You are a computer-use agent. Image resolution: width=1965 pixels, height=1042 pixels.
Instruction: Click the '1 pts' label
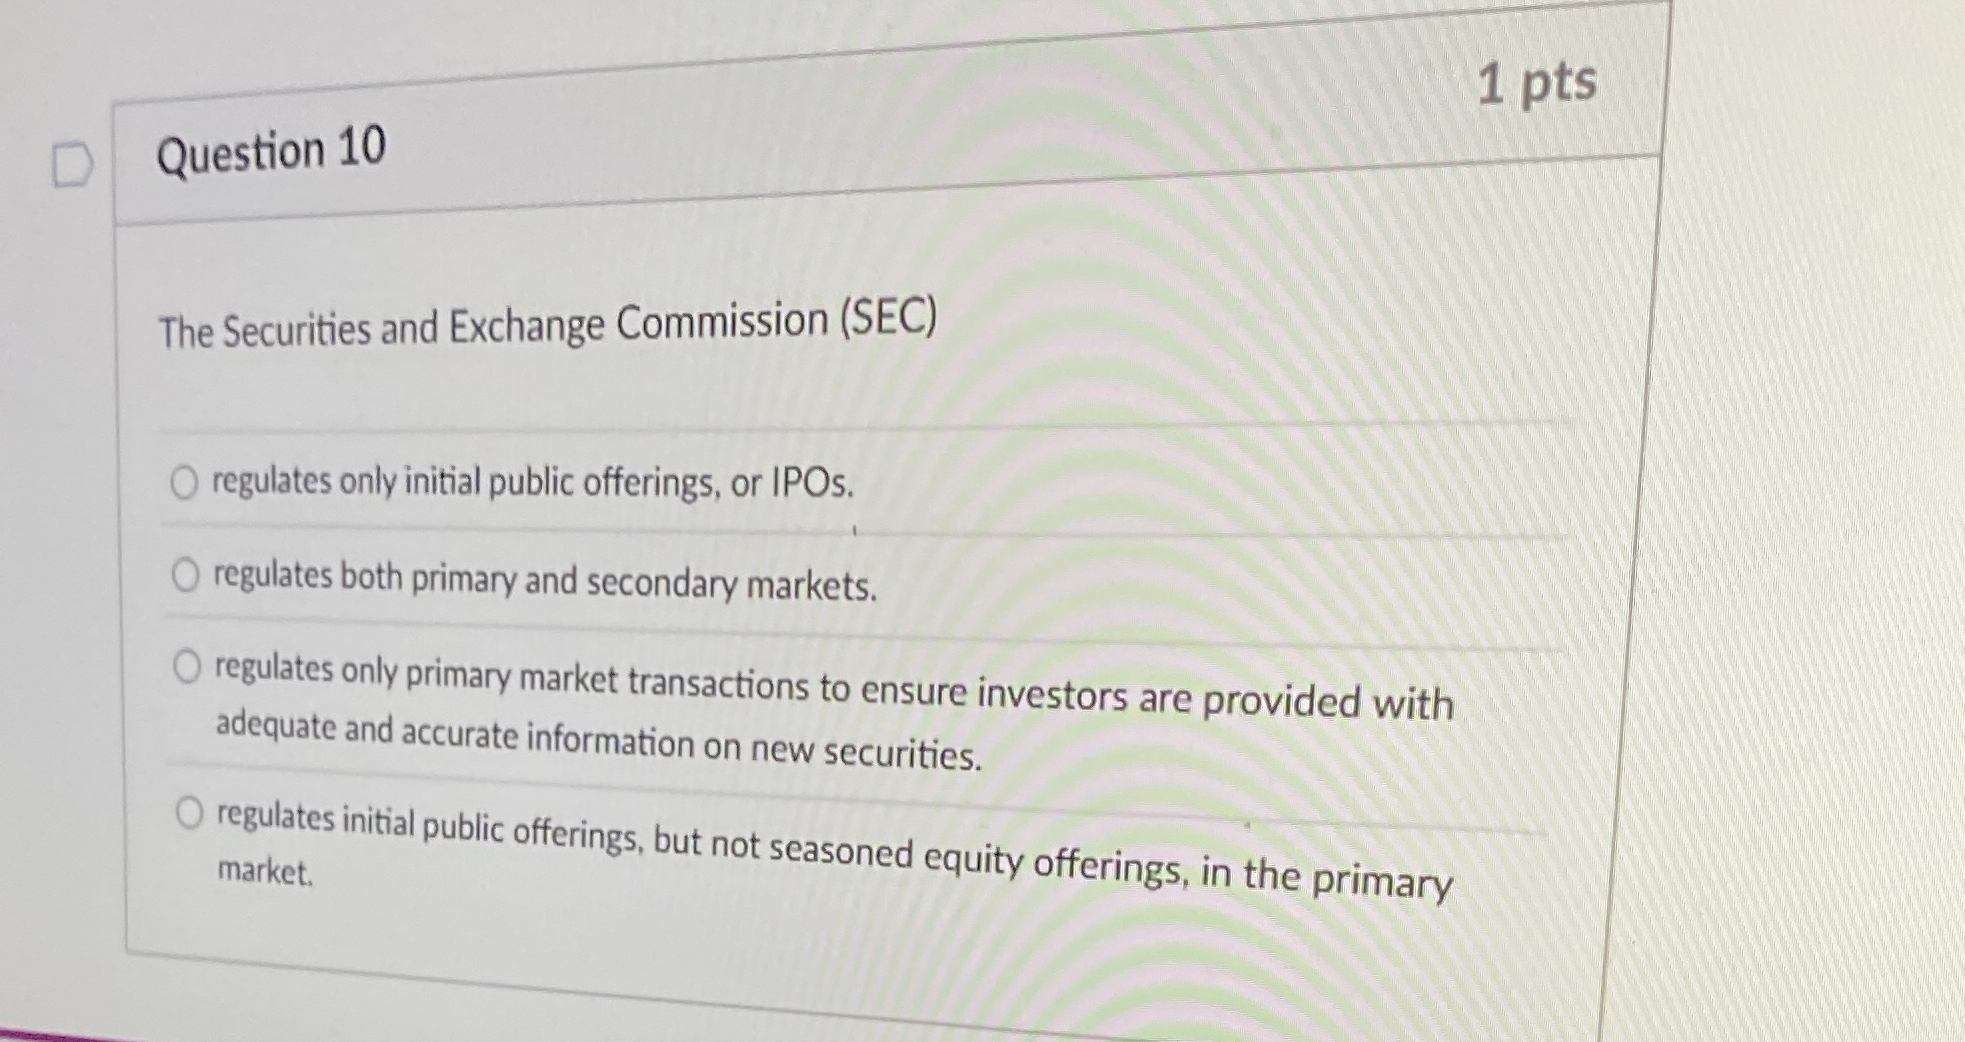1540,84
